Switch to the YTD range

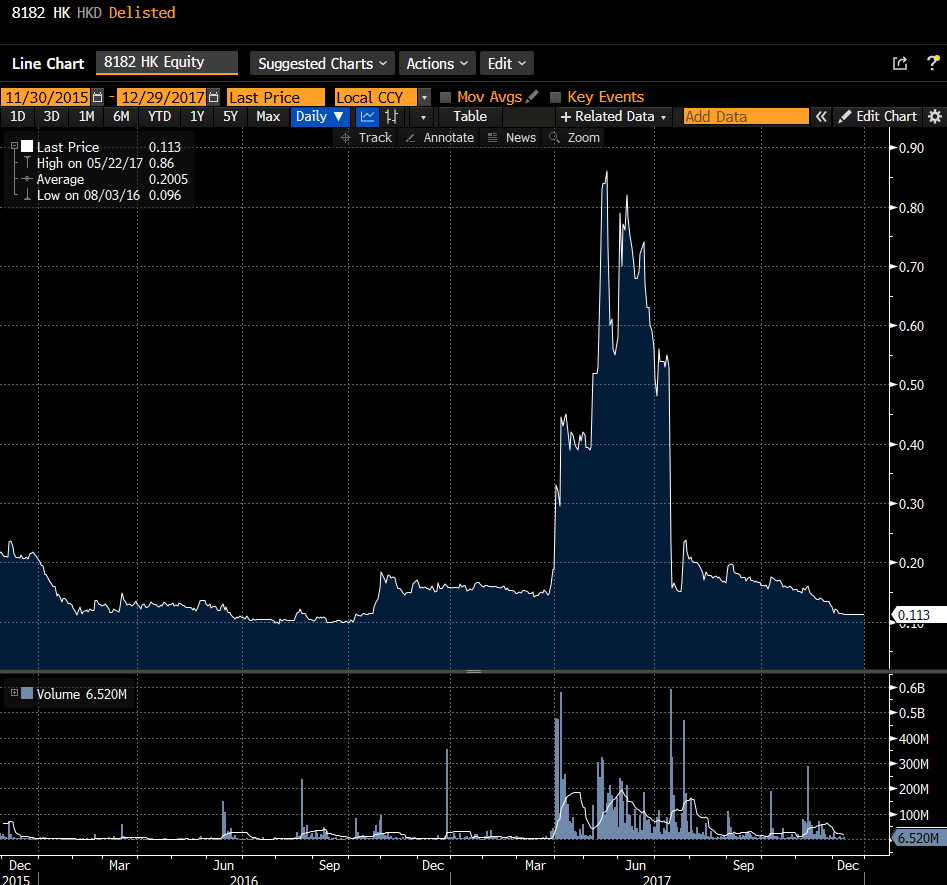159,117
